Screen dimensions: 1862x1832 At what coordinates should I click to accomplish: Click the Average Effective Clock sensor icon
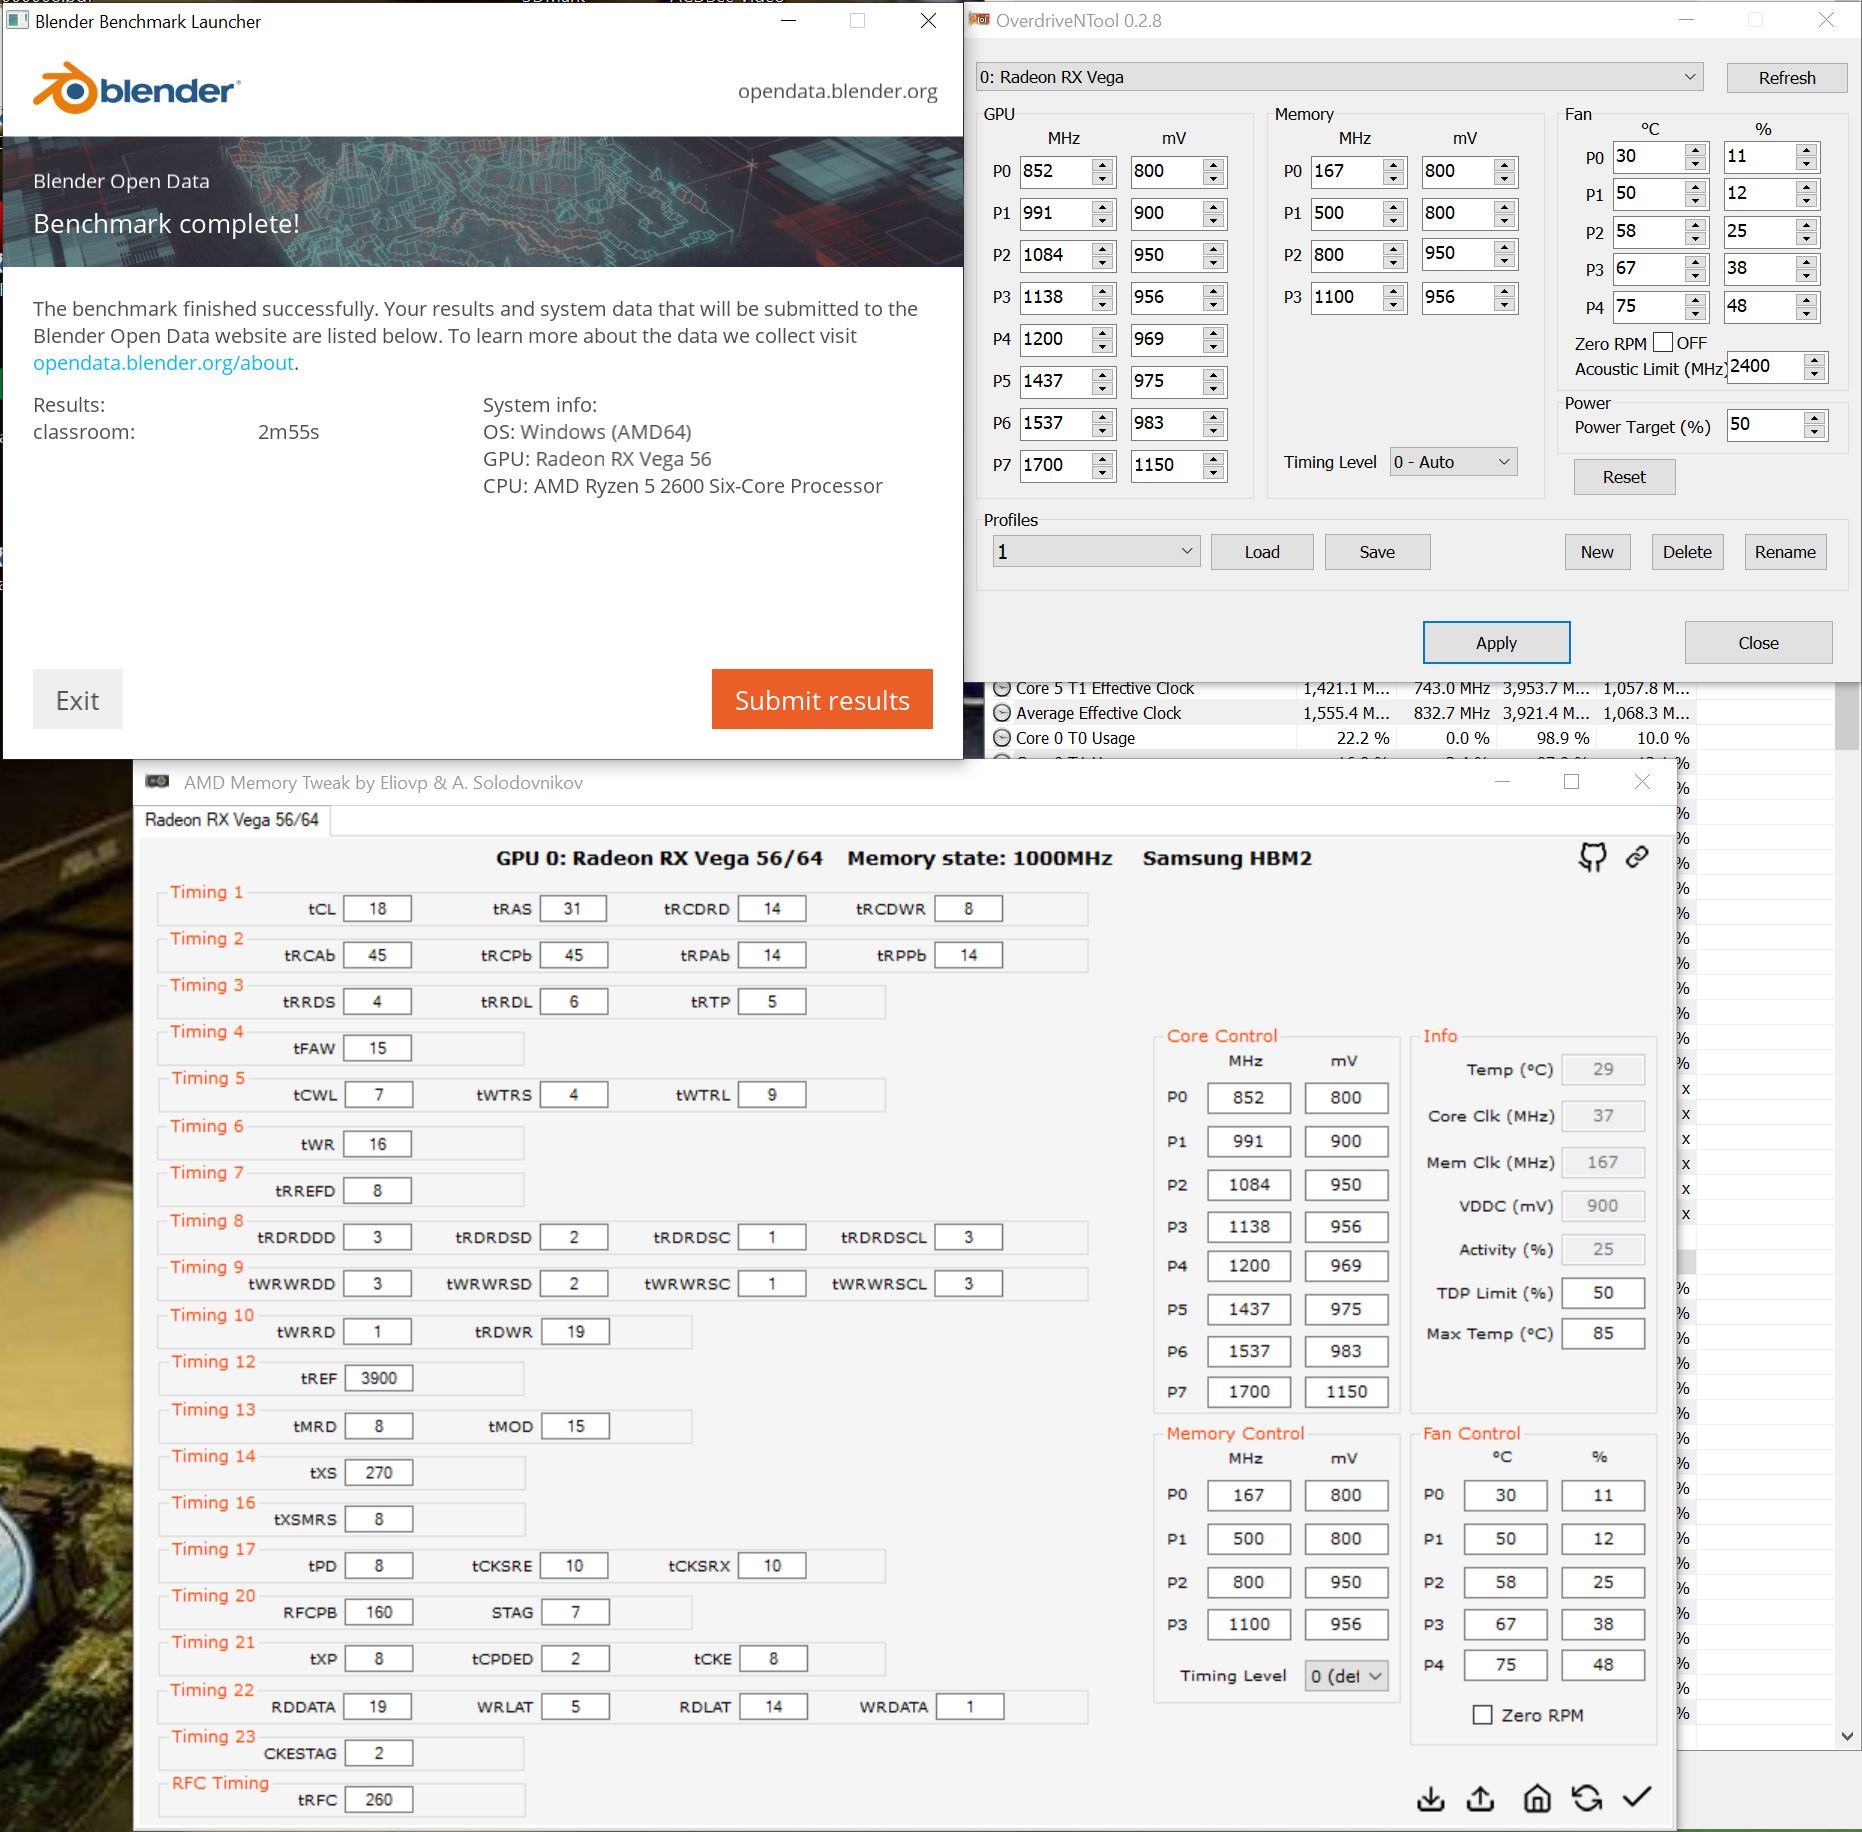pos(1002,713)
